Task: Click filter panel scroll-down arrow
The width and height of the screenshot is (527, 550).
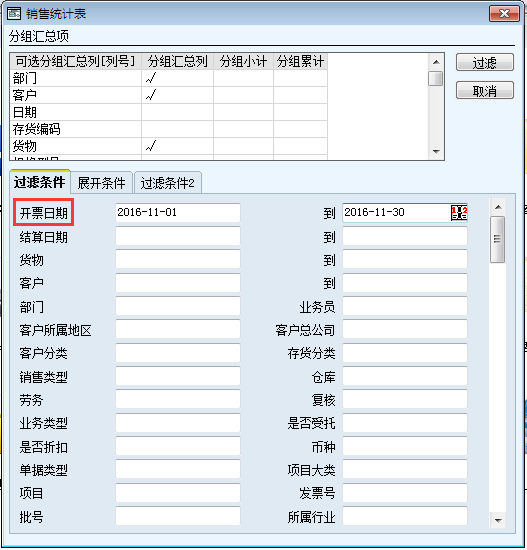Action: pos(498,521)
